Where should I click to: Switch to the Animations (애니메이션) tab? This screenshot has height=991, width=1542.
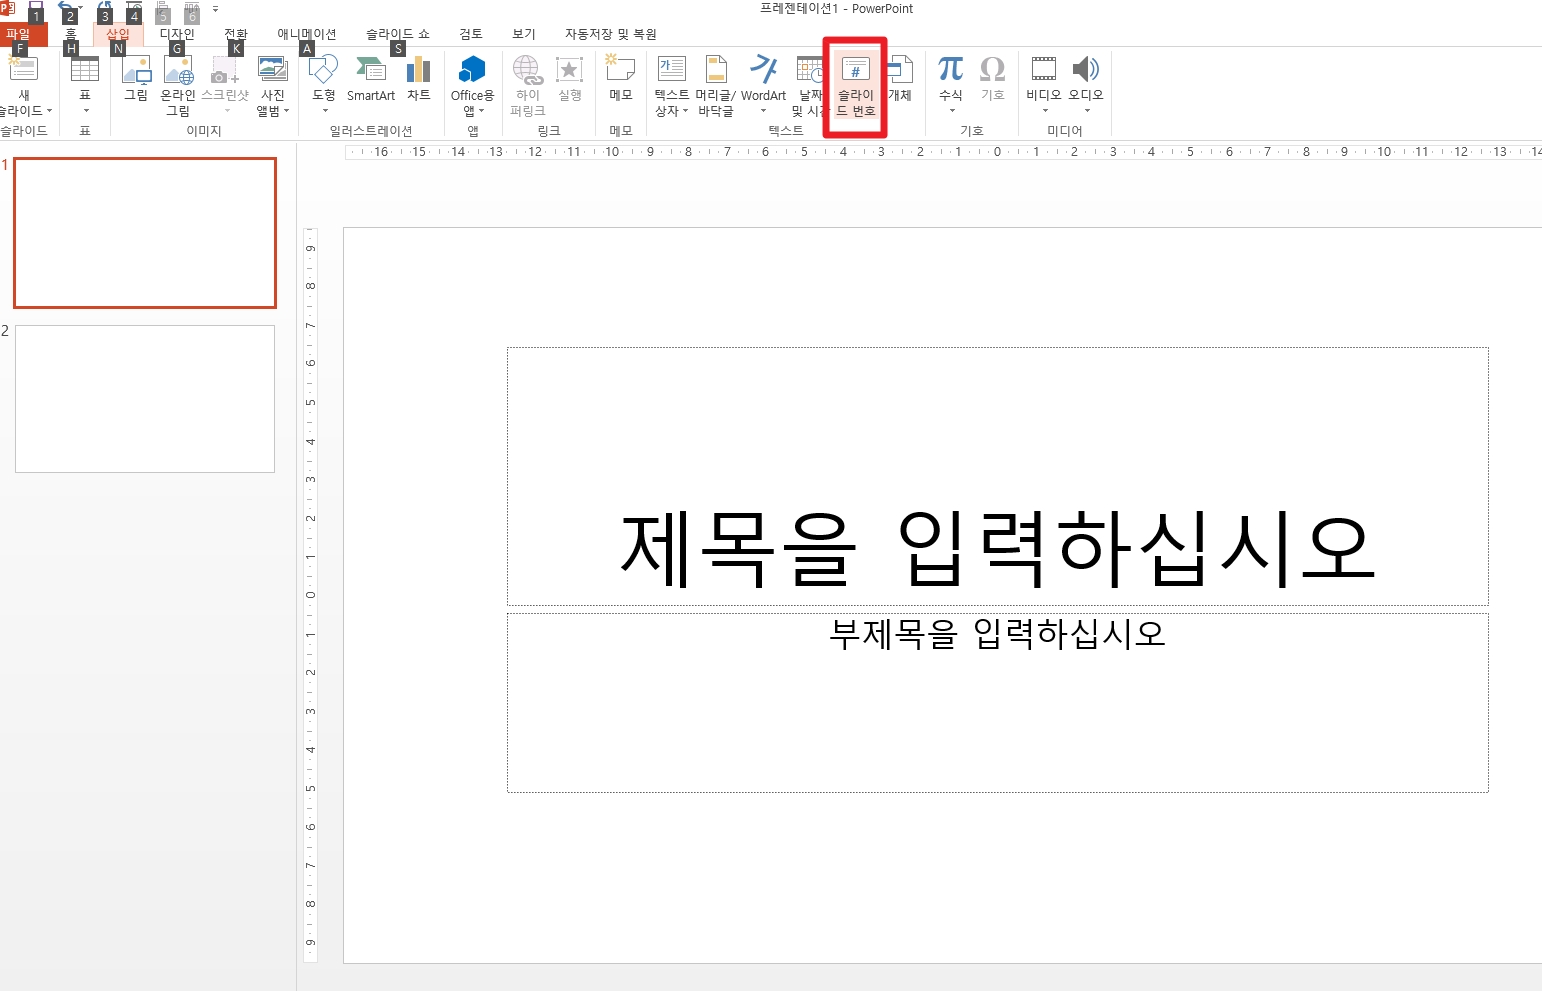(x=307, y=34)
